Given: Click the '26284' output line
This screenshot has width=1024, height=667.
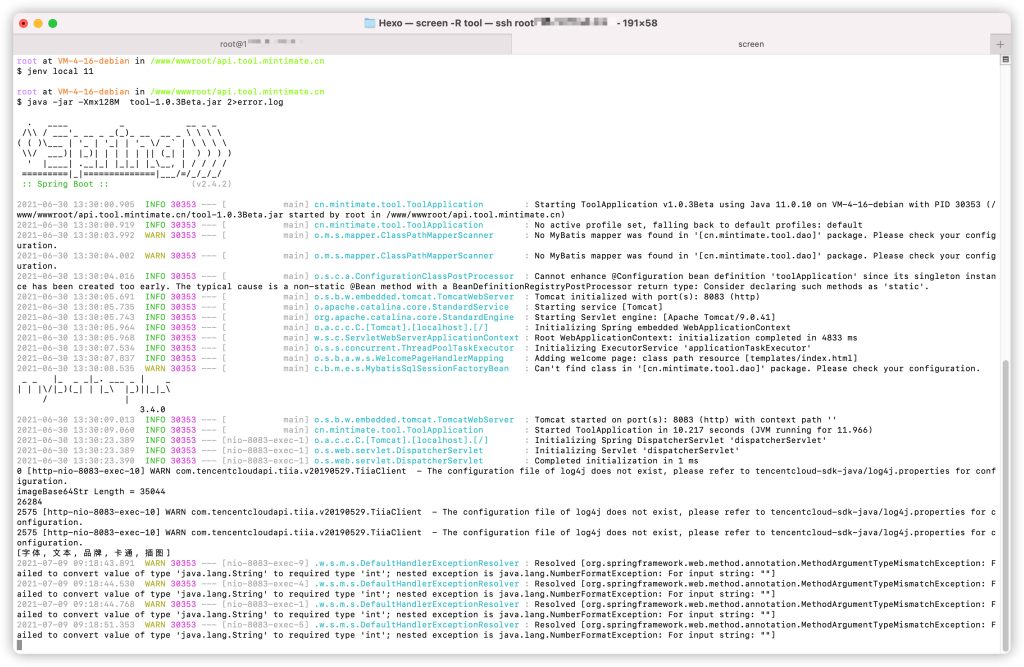Looking at the screenshot, I should coord(29,502).
